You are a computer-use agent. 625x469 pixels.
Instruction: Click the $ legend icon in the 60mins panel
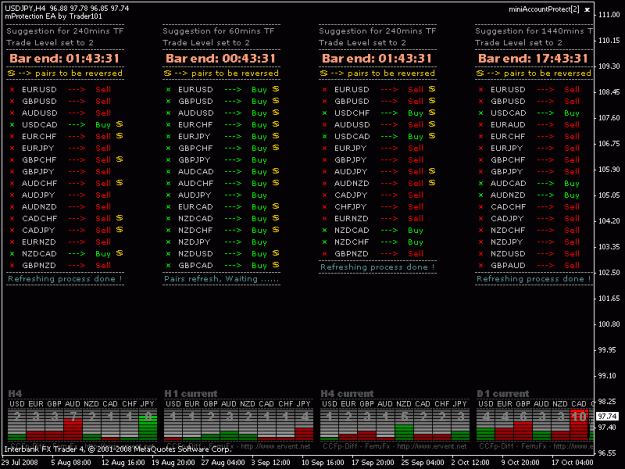click(167, 73)
